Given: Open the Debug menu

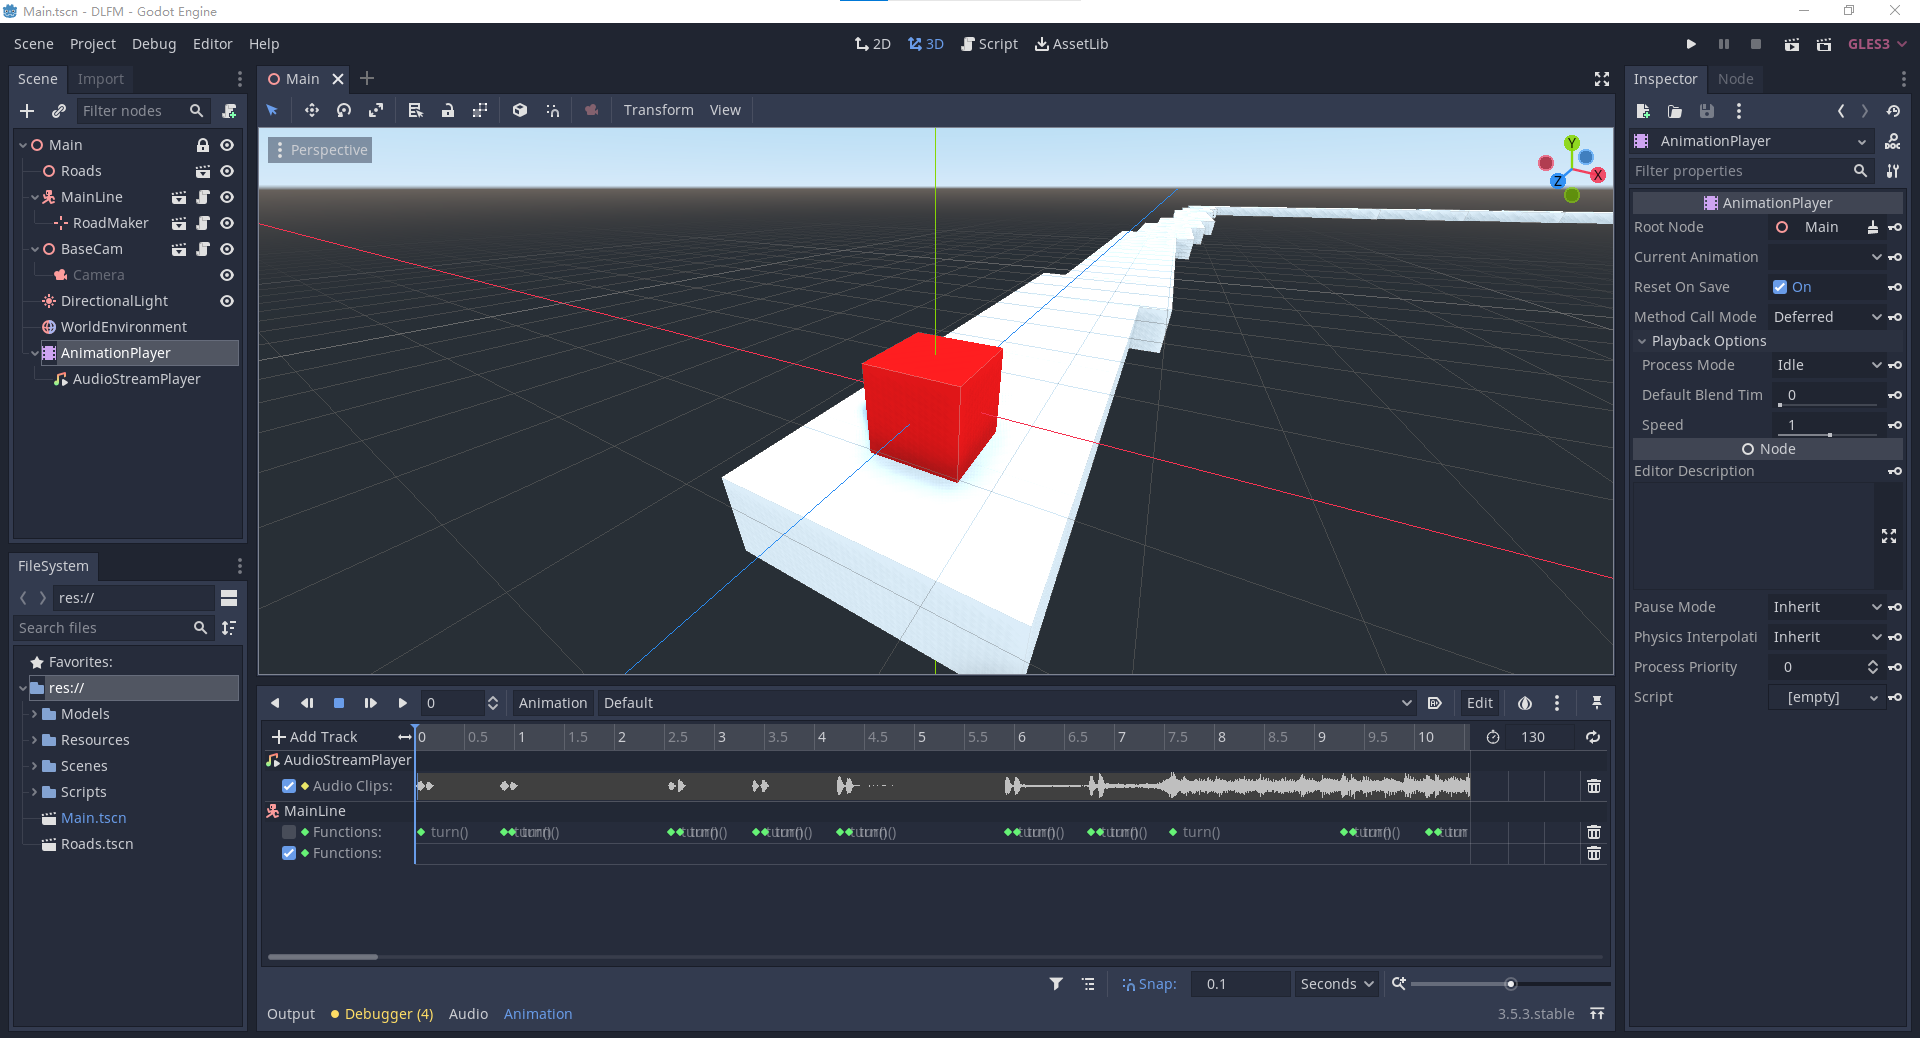Looking at the screenshot, I should pos(153,44).
